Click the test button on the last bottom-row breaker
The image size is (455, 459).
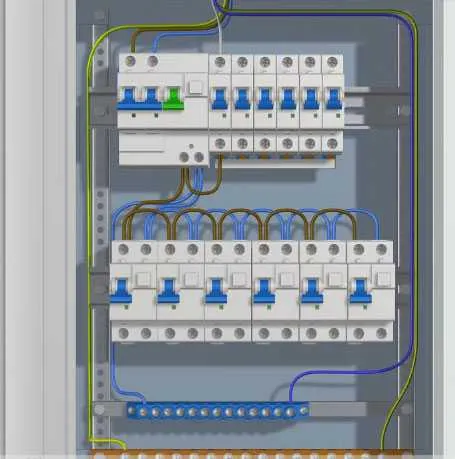(x=383, y=279)
